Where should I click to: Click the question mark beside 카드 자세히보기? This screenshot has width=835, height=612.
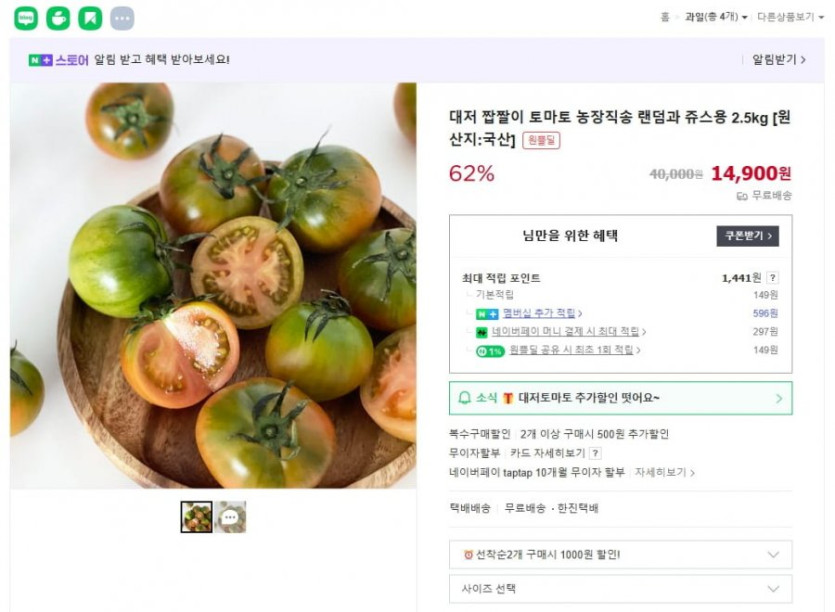[x=596, y=453]
